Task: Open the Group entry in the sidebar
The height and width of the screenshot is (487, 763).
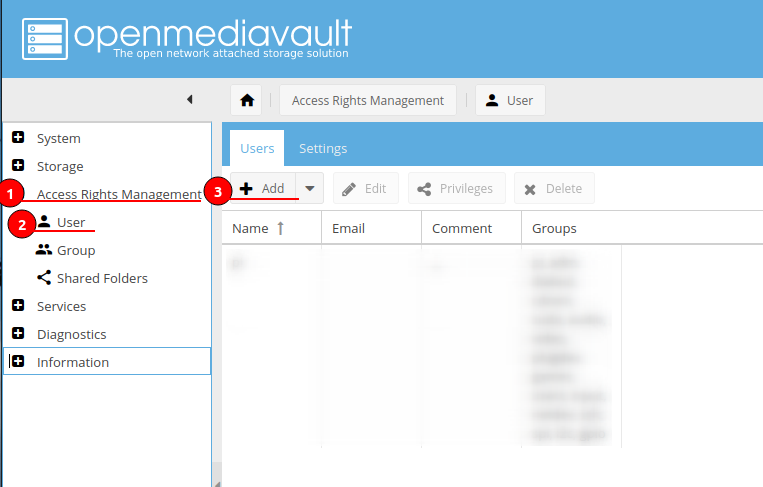Action: tap(76, 251)
